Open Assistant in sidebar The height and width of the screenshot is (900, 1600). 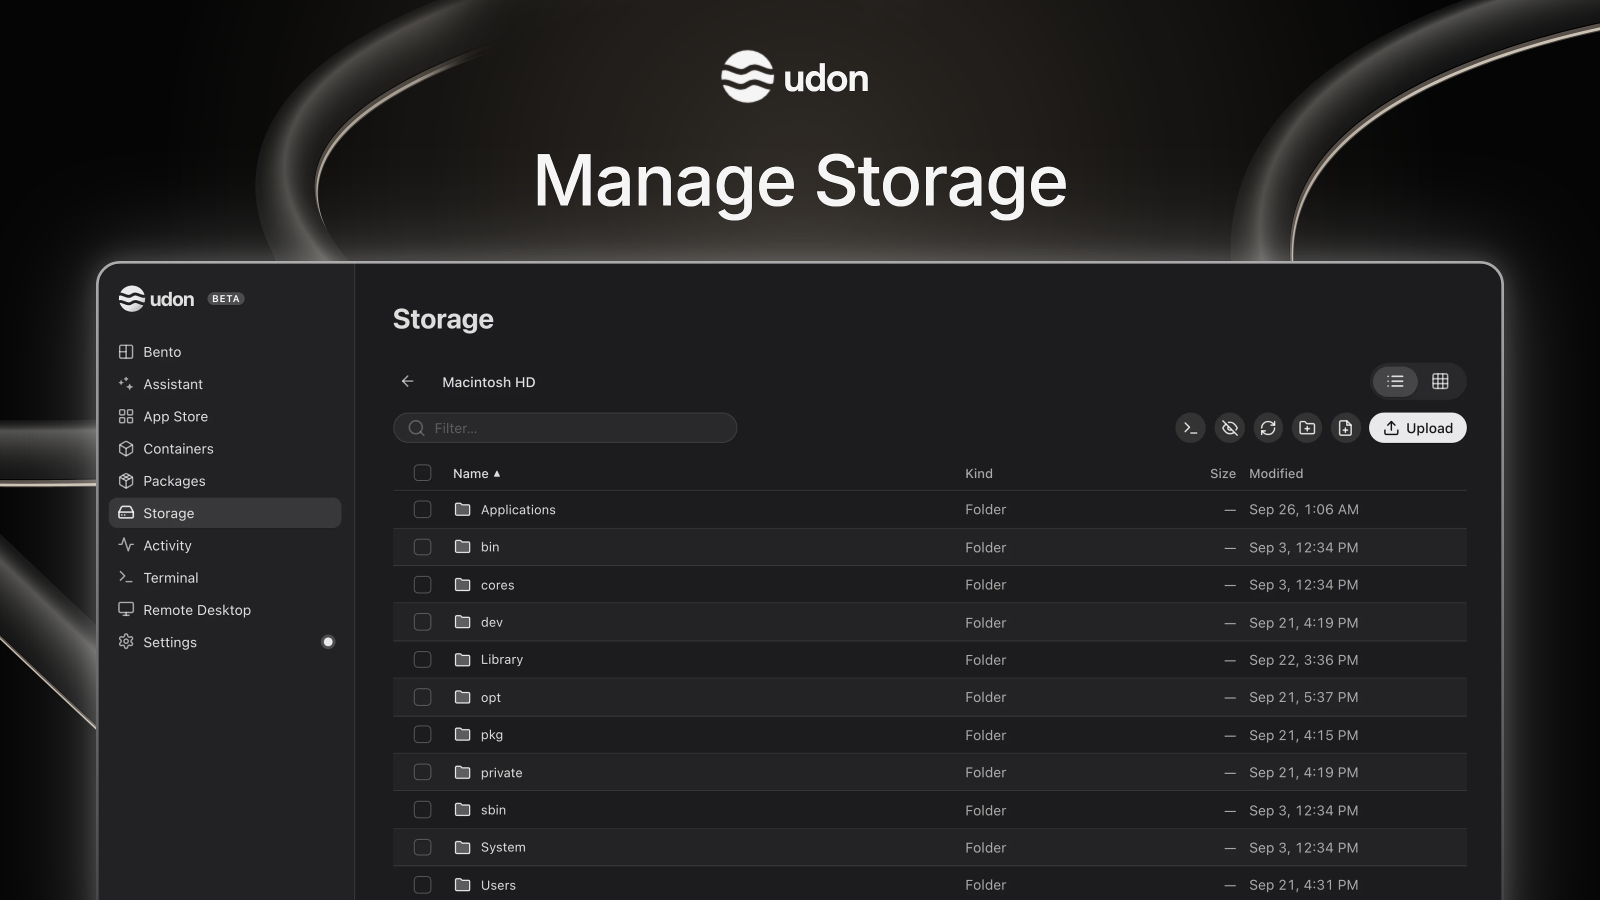225,384
